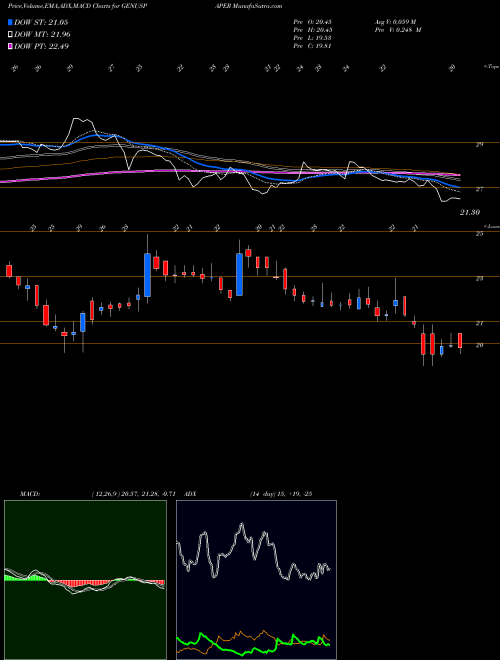Click inside the dark blue ADX panel
The width and height of the screenshot is (500, 660).
pos(256,580)
